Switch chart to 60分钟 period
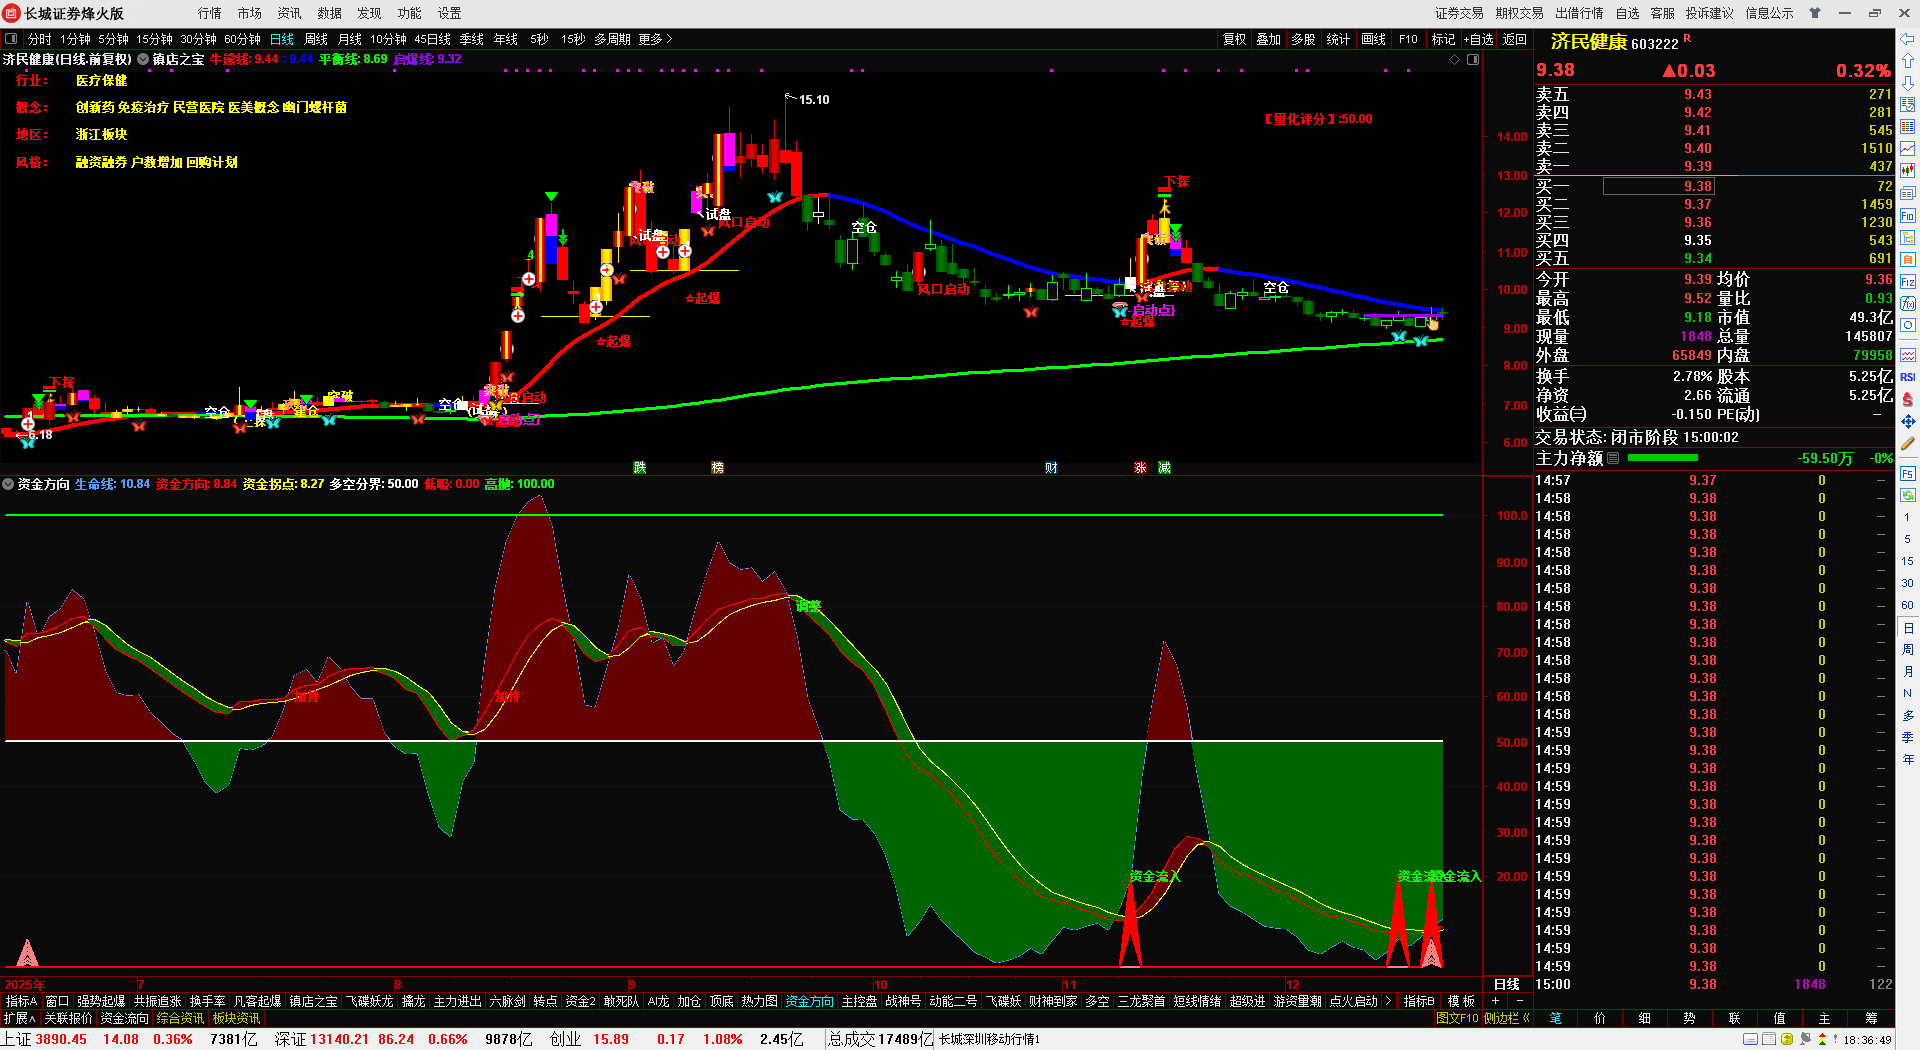The image size is (1920, 1050). [242, 39]
